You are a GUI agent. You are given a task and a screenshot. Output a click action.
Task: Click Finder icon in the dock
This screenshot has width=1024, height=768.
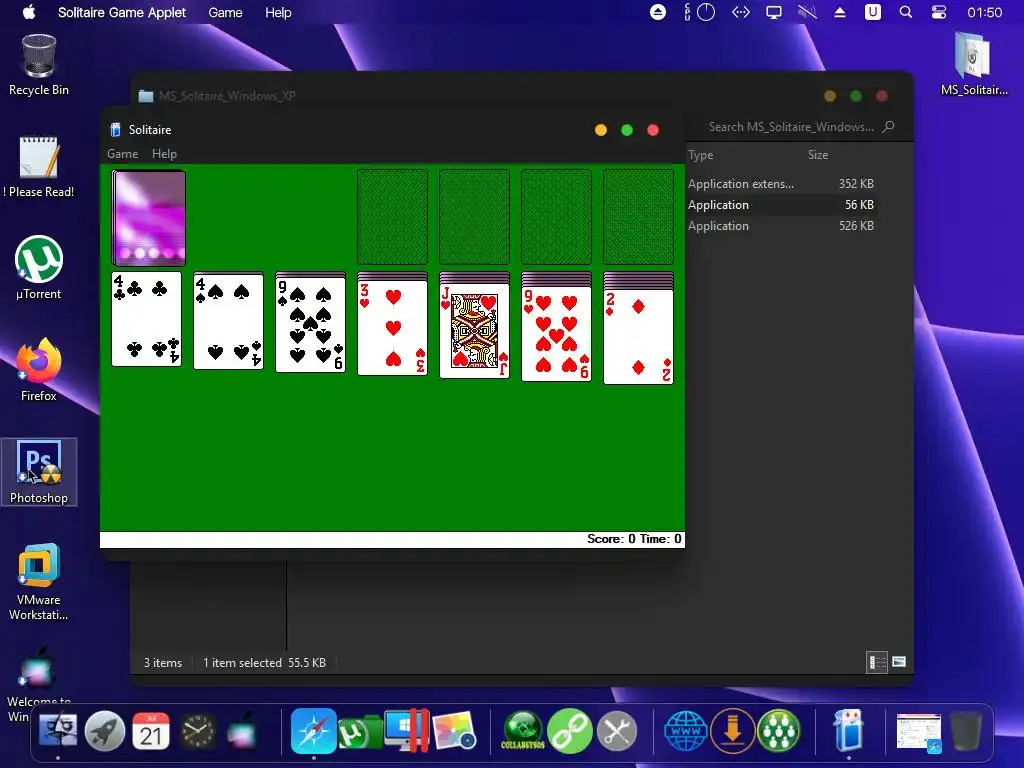pos(58,731)
